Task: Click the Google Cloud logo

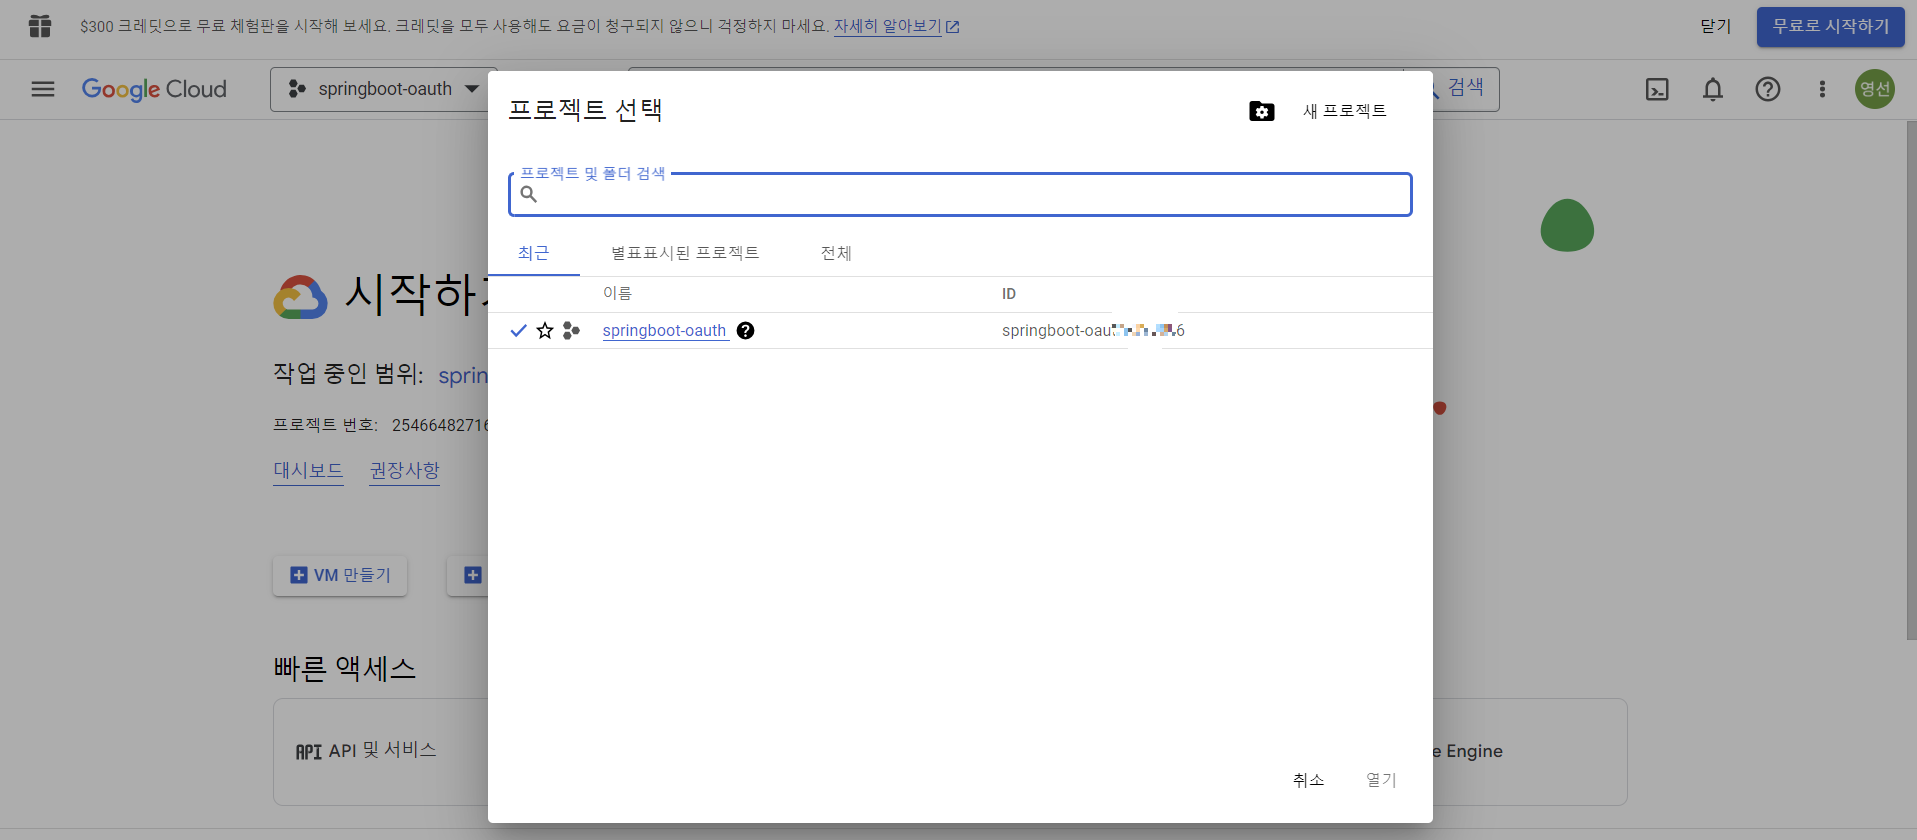Action: pyautogui.click(x=154, y=89)
